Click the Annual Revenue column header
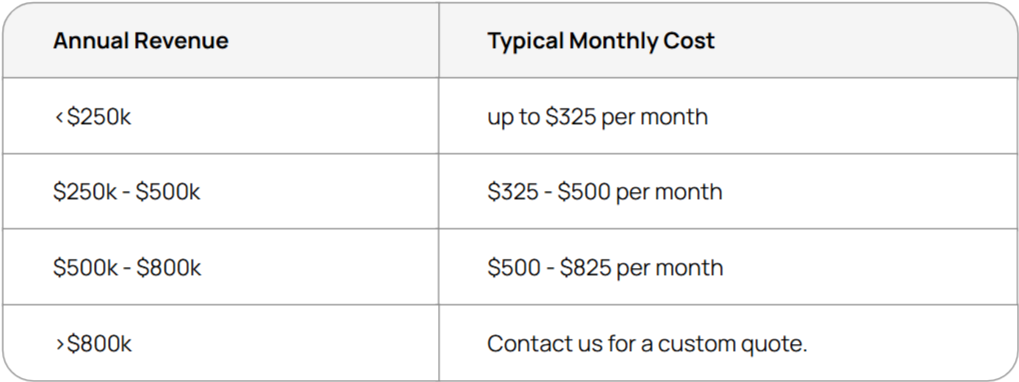Viewport: 1019px width, 382px height. point(140,41)
